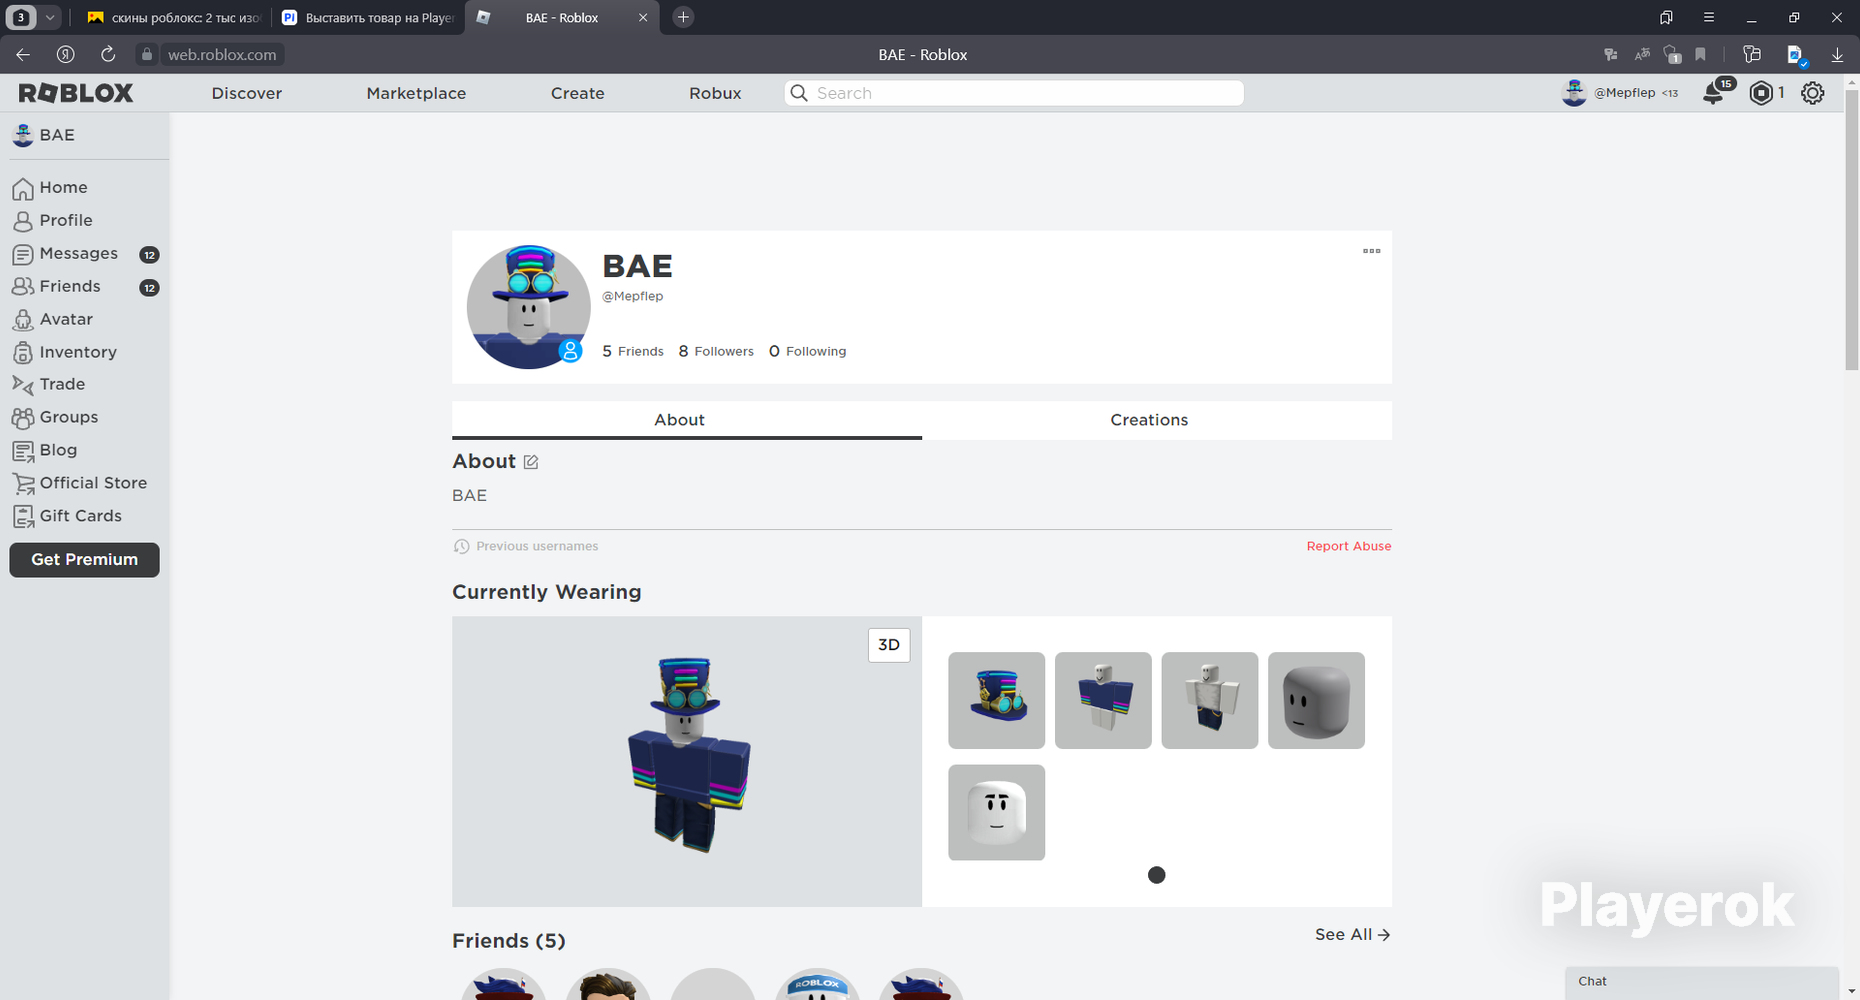Image resolution: width=1860 pixels, height=1000 pixels.
Task: Close the BAE - Roblox browser tab
Action: [x=643, y=18]
